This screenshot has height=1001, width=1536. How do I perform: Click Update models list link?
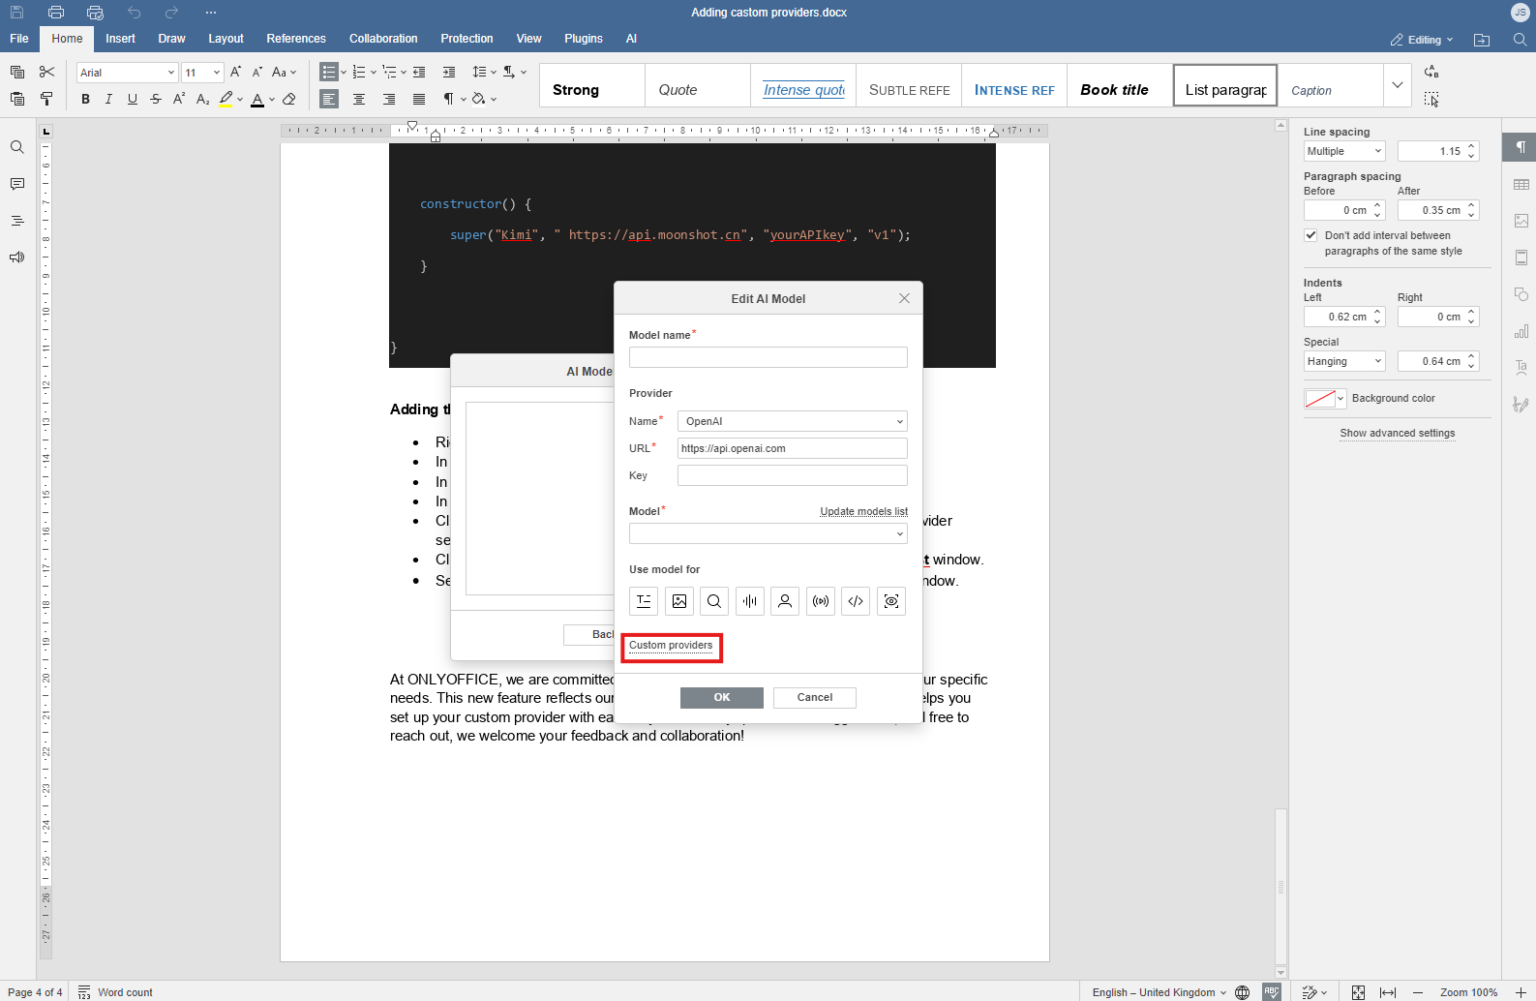[x=864, y=511]
